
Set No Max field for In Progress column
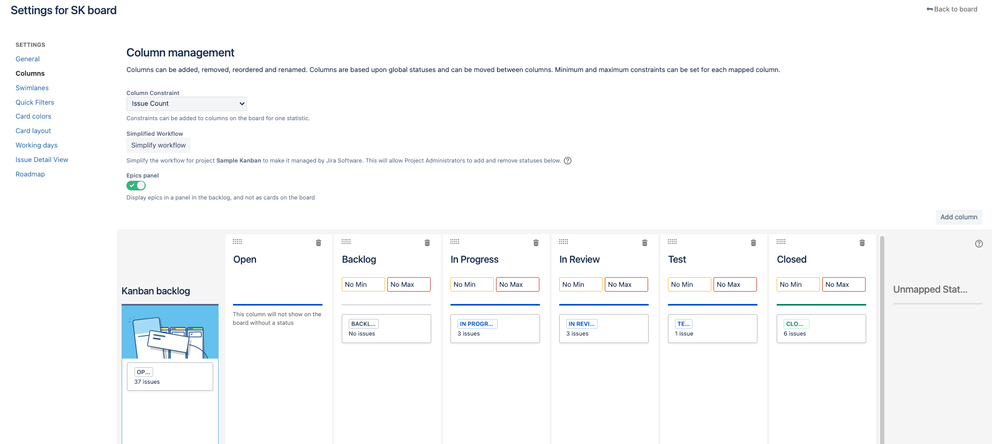point(518,284)
